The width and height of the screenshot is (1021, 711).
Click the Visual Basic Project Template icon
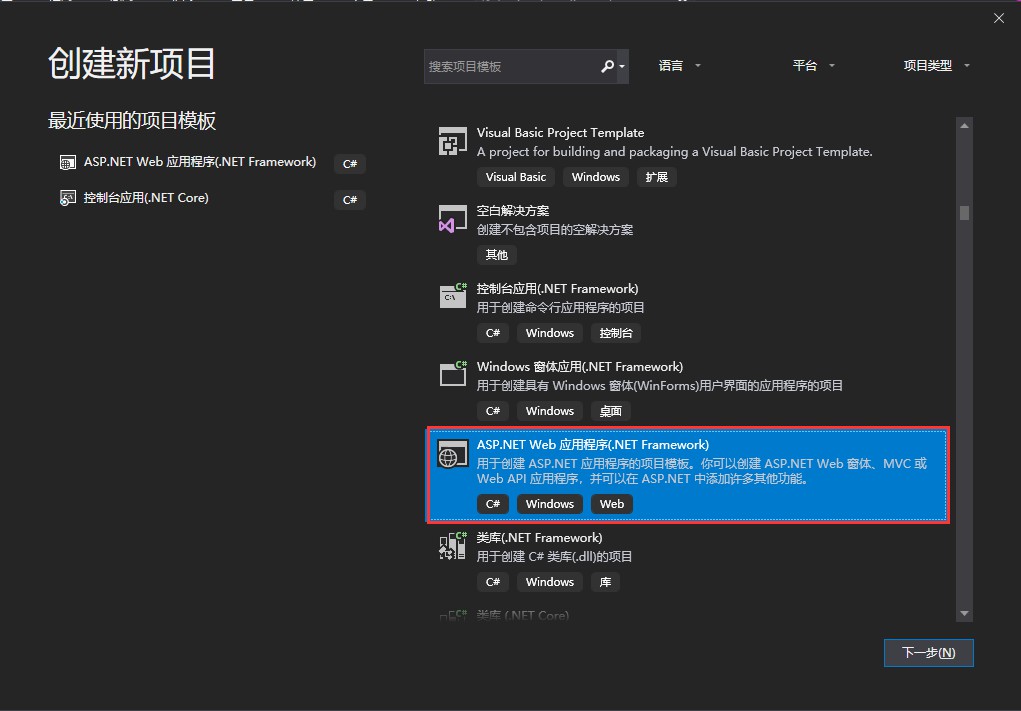click(x=453, y=141)
